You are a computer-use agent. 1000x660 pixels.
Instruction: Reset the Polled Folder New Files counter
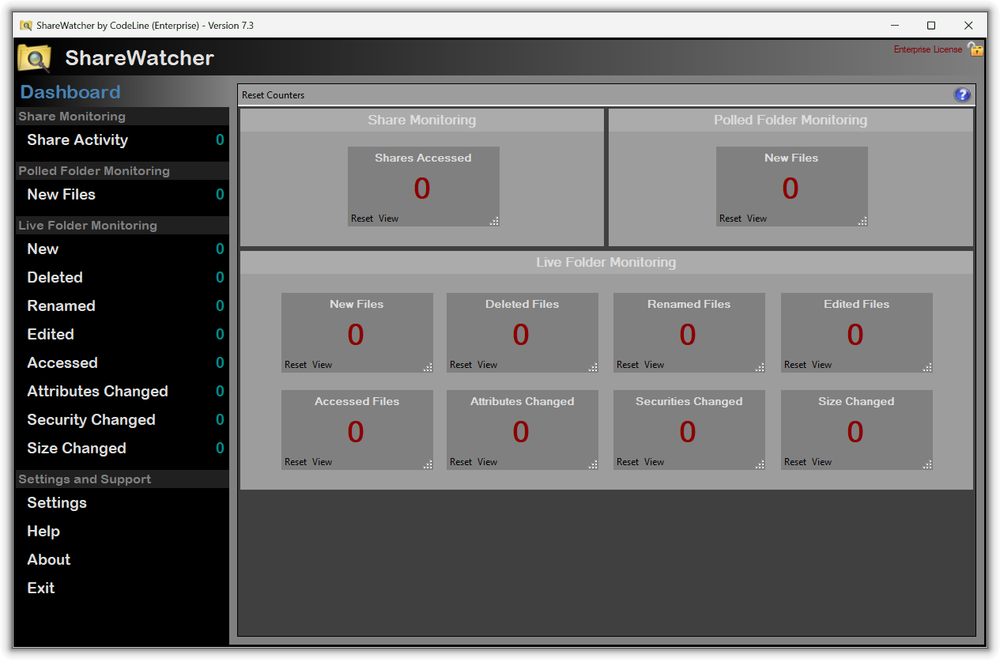[x=730, y=219]
